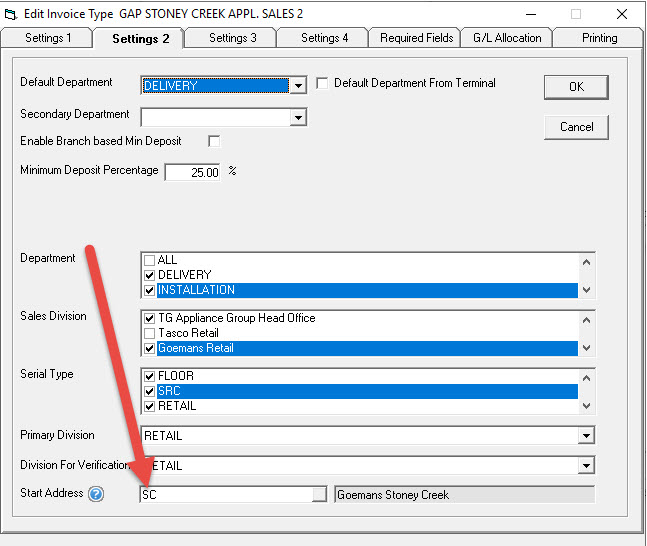Click Sales Division list scroll up arrow
The image size is (647, 546).
pyautogui.click(x=586, y=320)
